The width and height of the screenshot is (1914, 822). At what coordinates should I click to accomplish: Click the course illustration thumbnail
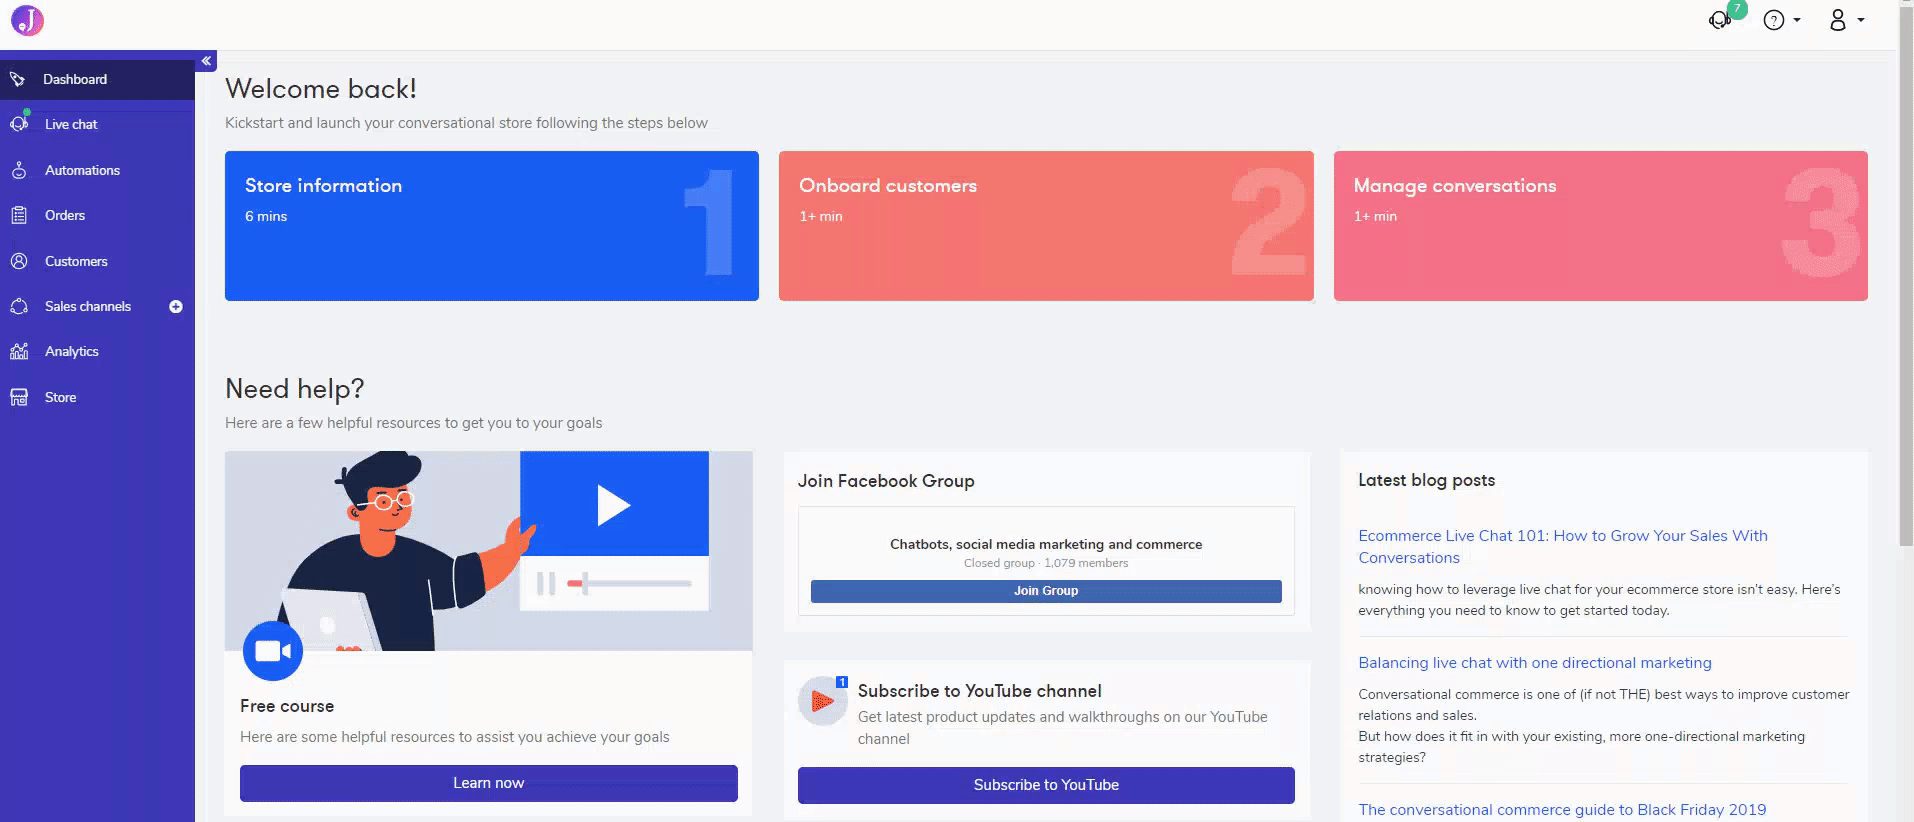(489, 551)
